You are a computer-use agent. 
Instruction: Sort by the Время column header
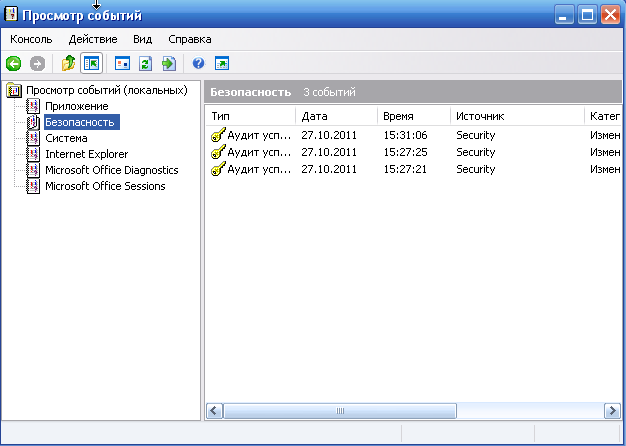(414, 116)
